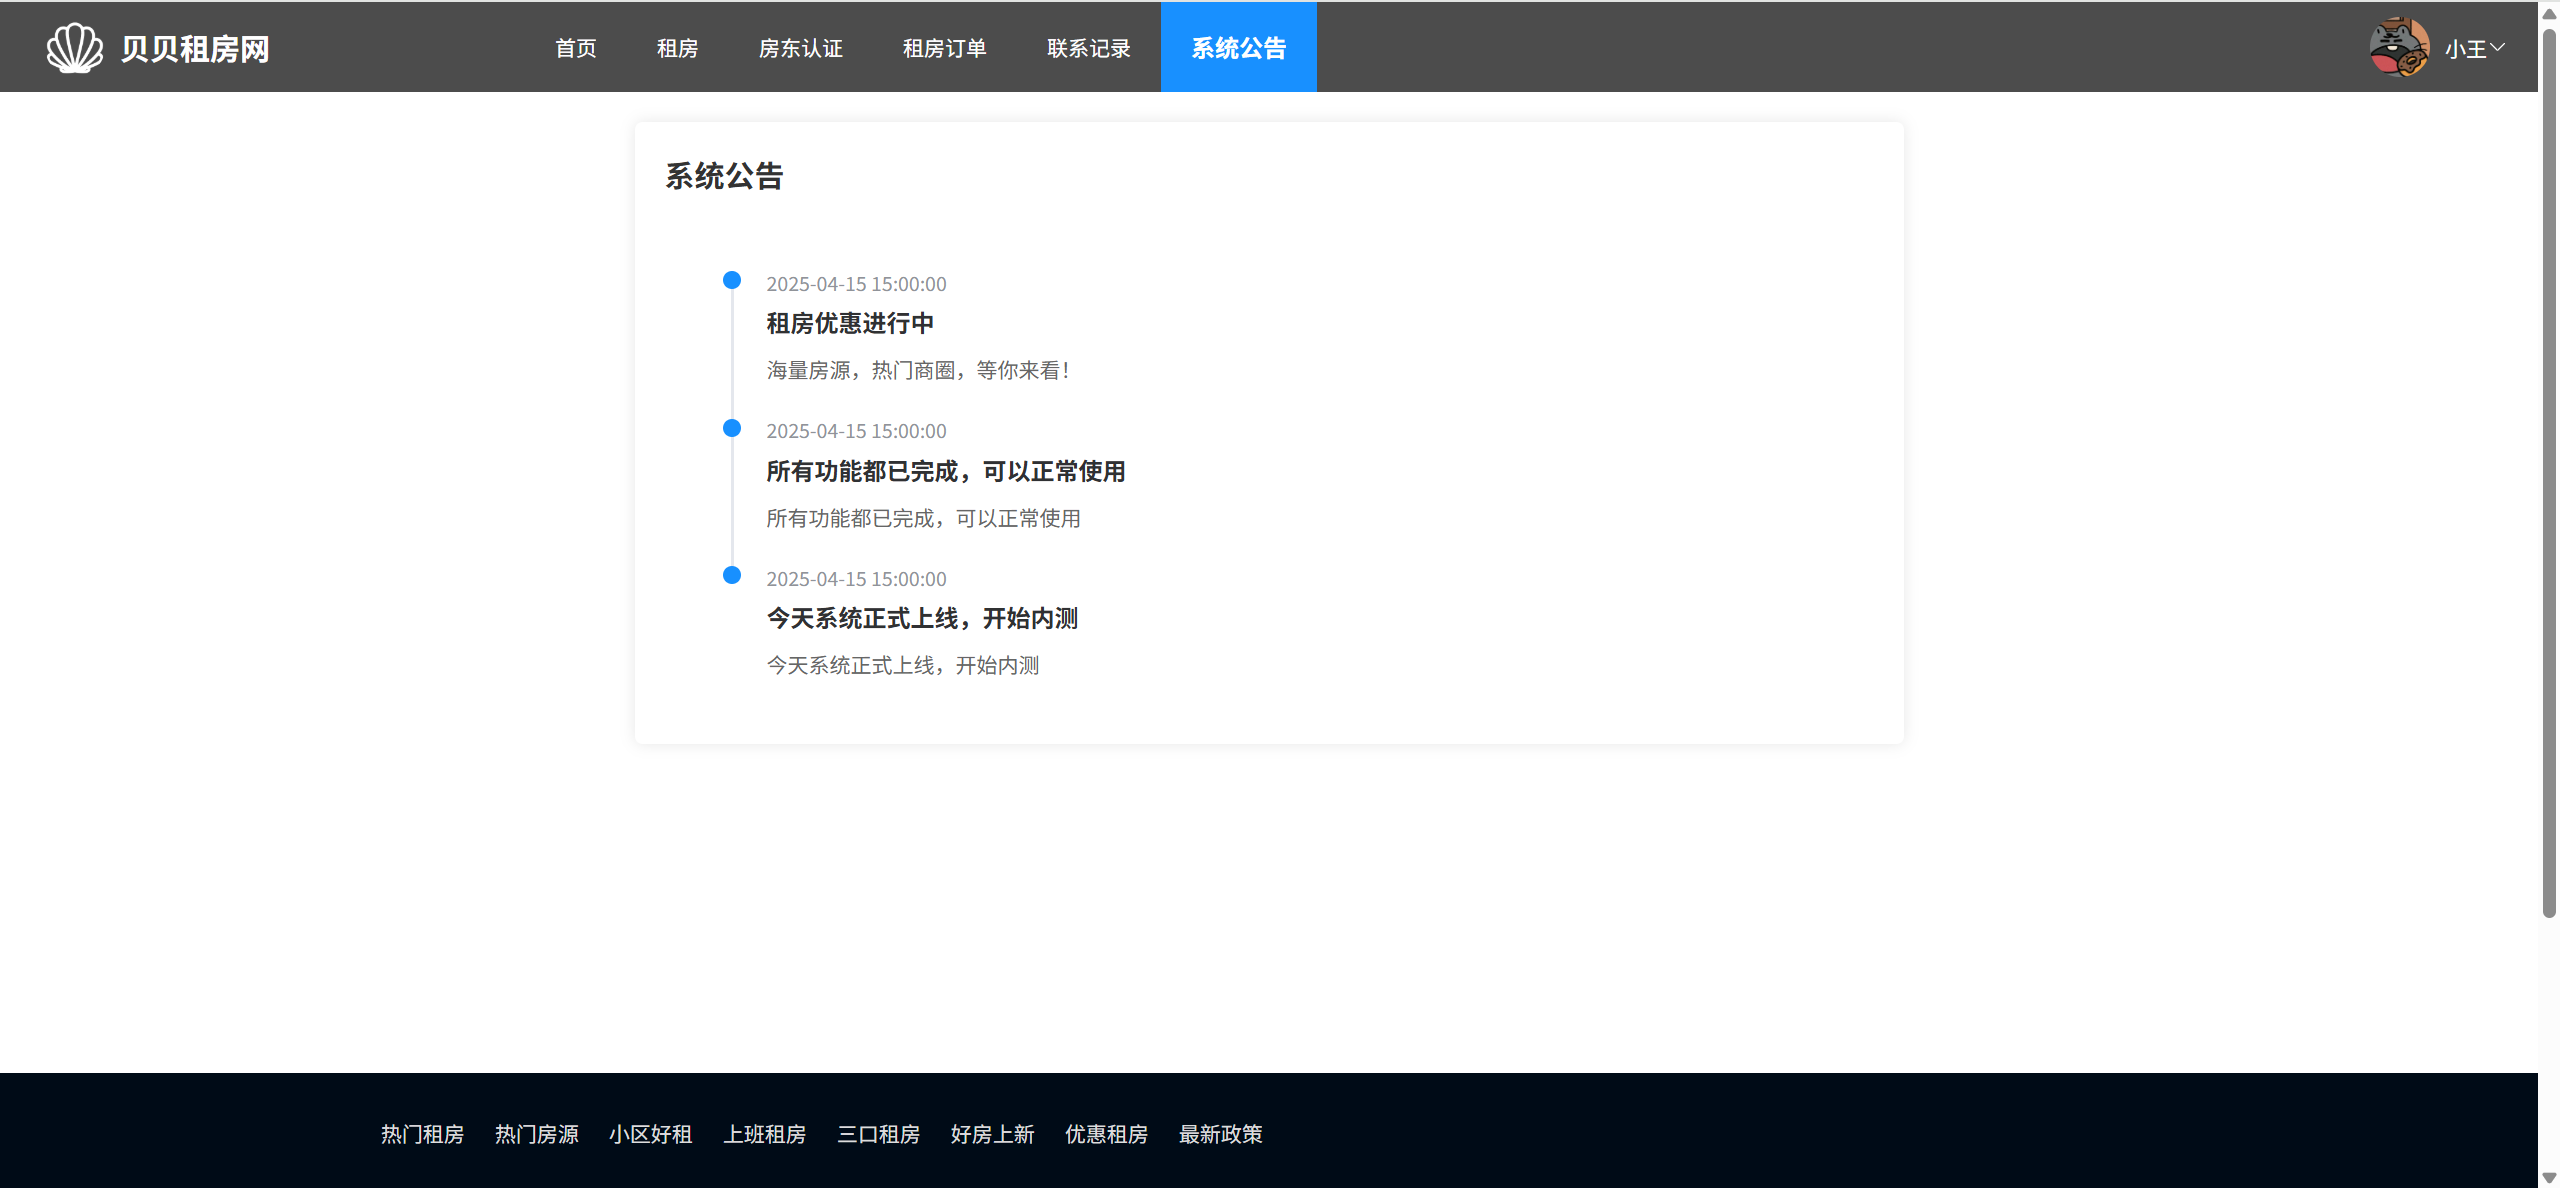Open the 热门房源 footer link
The image size is (2560, 1188).
[536, 1134]
